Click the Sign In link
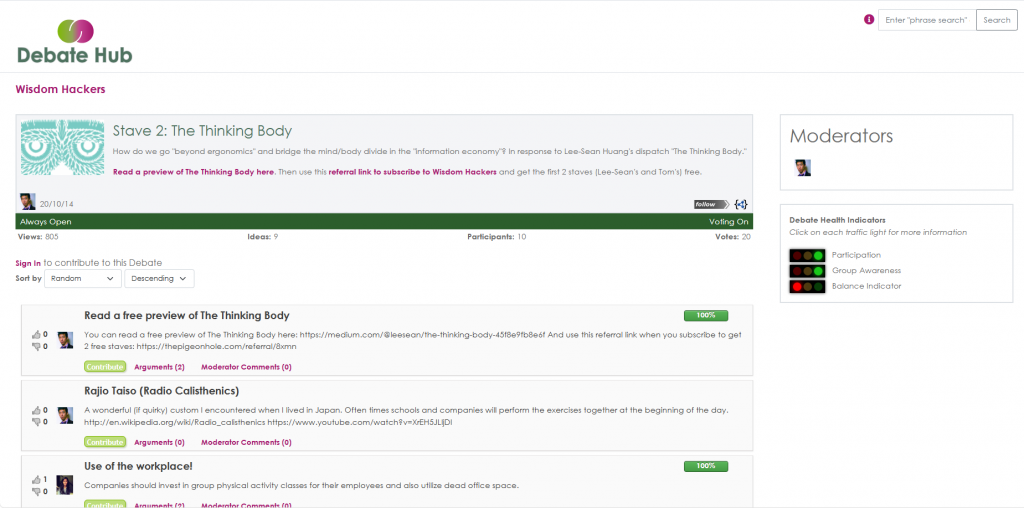This screenshot has height=508, width=1024. pyautogui.click(x=28, y=263)
